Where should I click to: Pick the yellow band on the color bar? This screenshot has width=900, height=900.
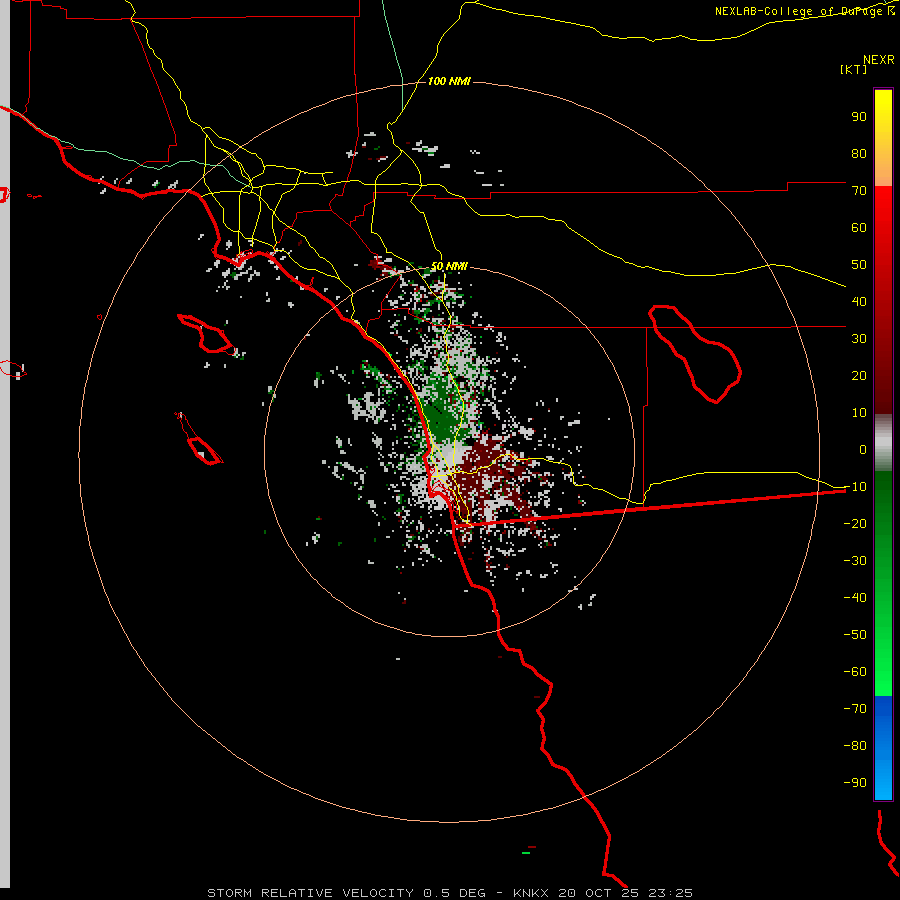click(883, 109)
